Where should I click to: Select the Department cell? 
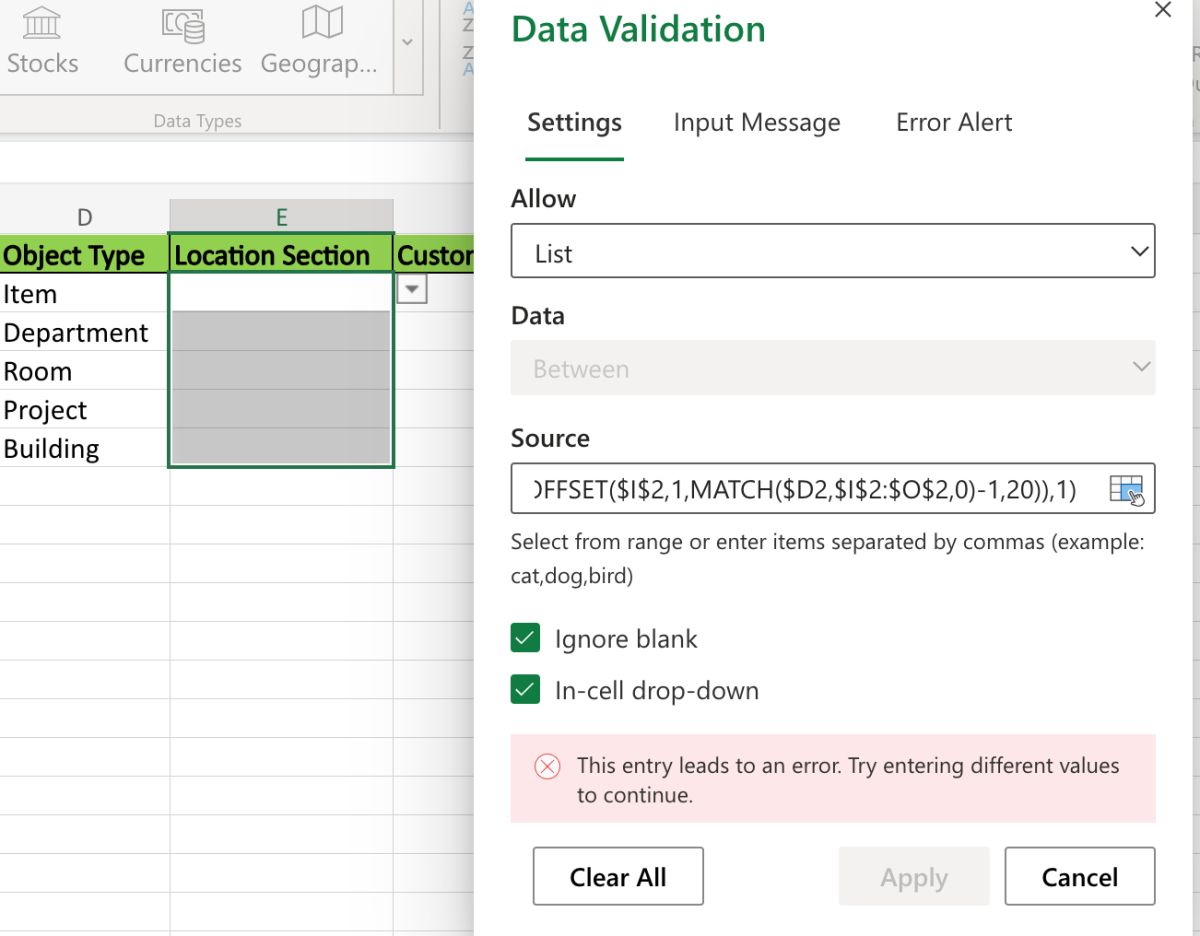click(x=85, y=332)
